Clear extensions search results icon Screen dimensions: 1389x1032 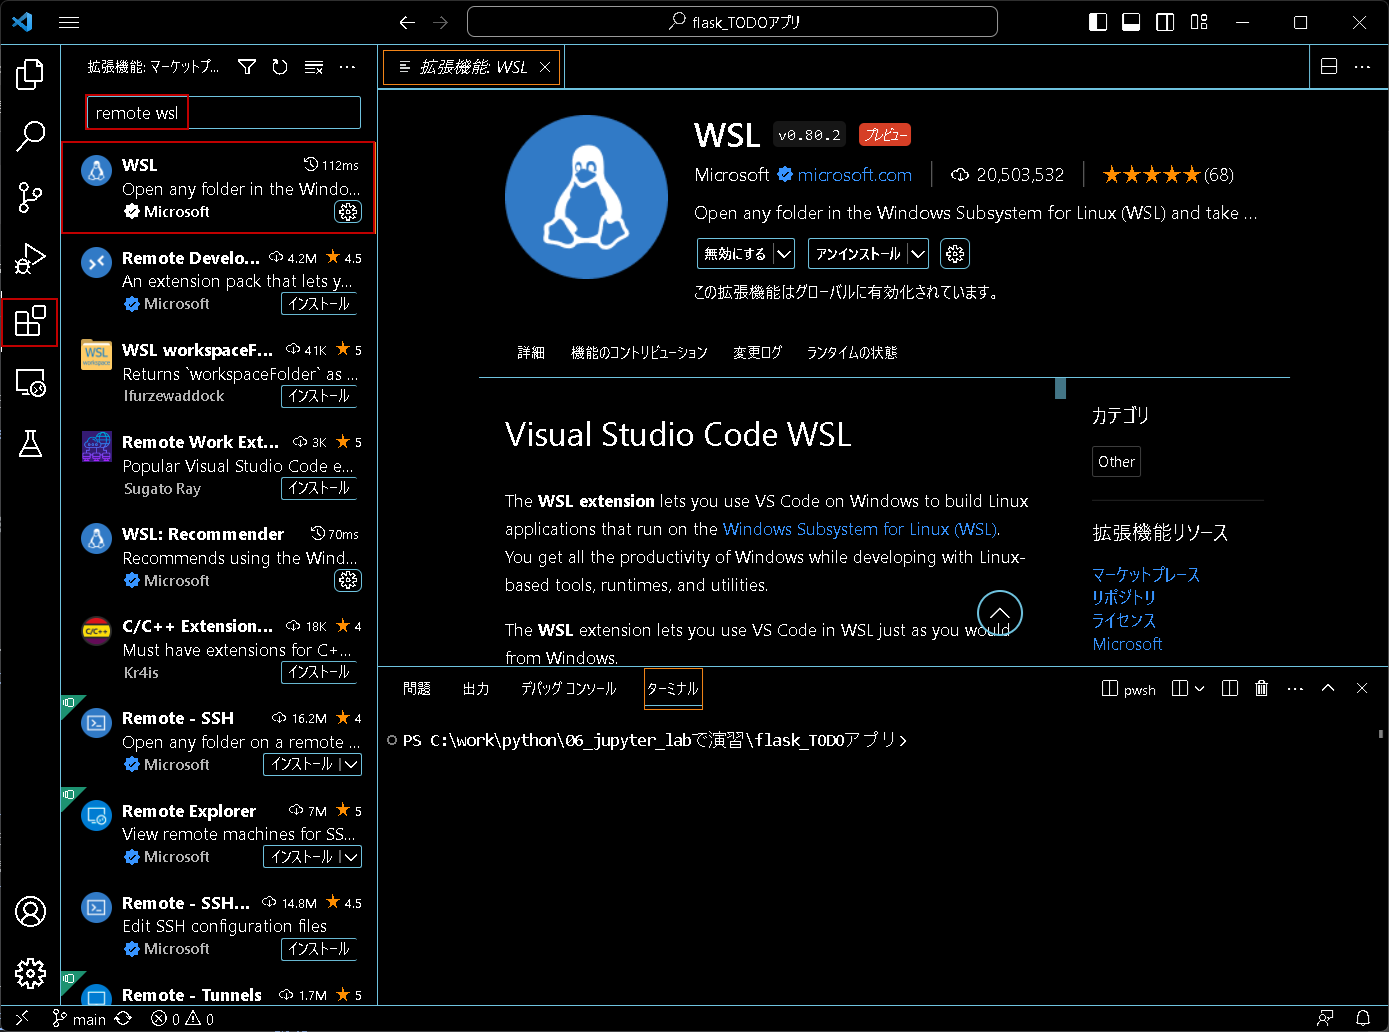pyautogui.click(x=314, y=67)
